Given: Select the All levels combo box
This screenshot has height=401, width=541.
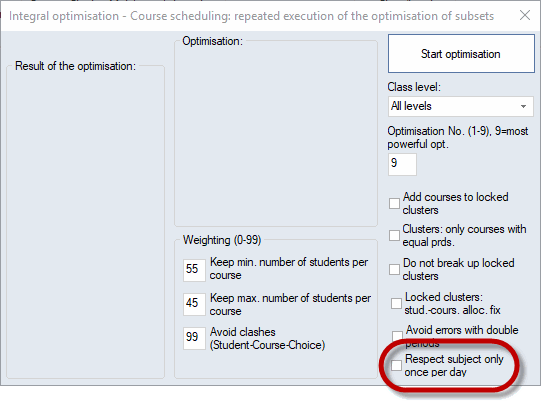Looking at the screenshot, I should pyautogui.click(x=460, y=106).
